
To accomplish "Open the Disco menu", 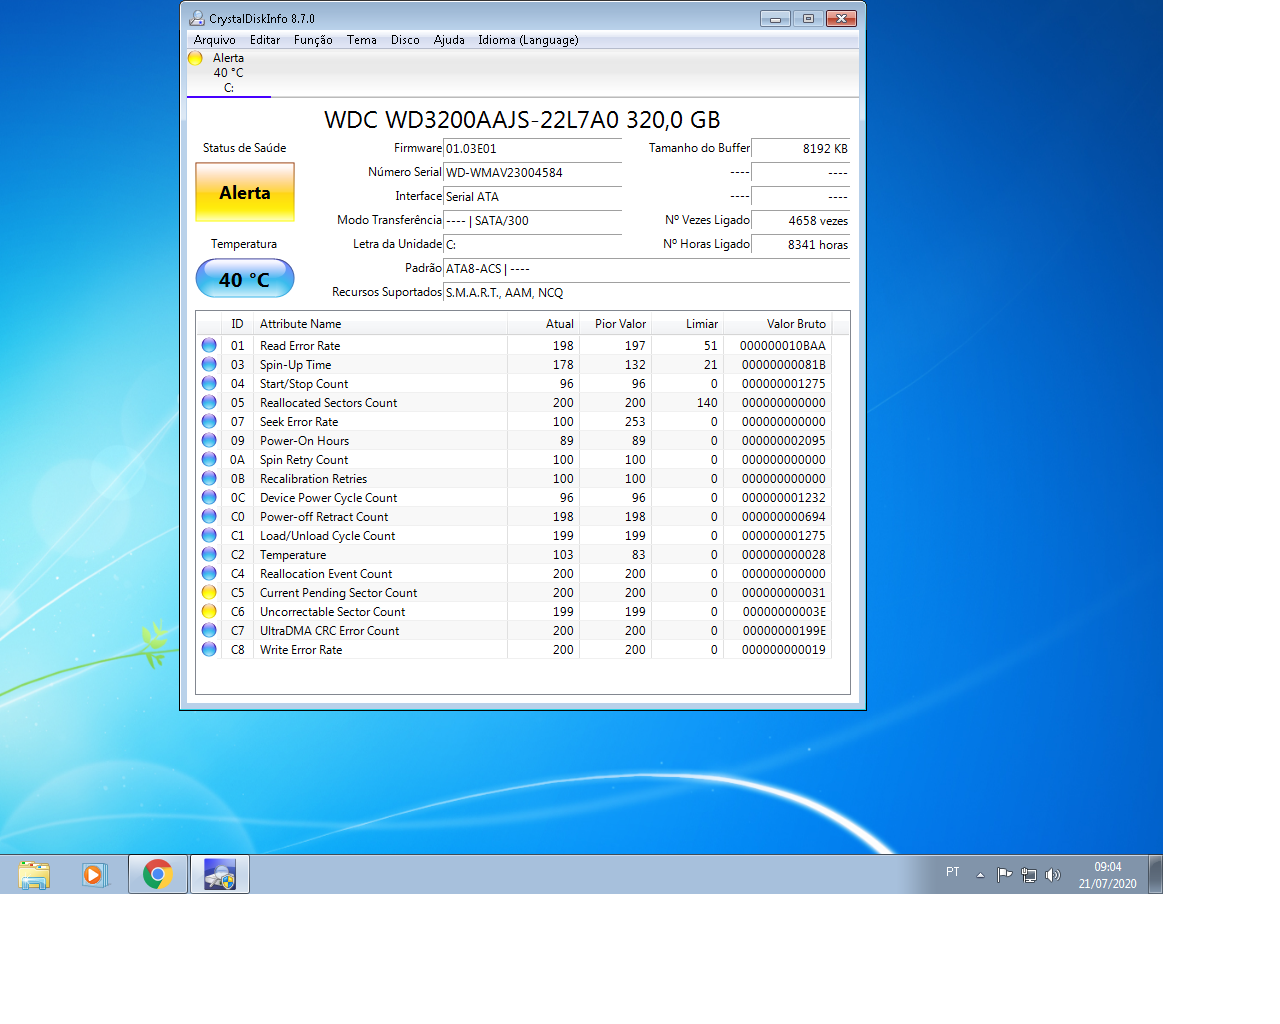I will 405,40.
